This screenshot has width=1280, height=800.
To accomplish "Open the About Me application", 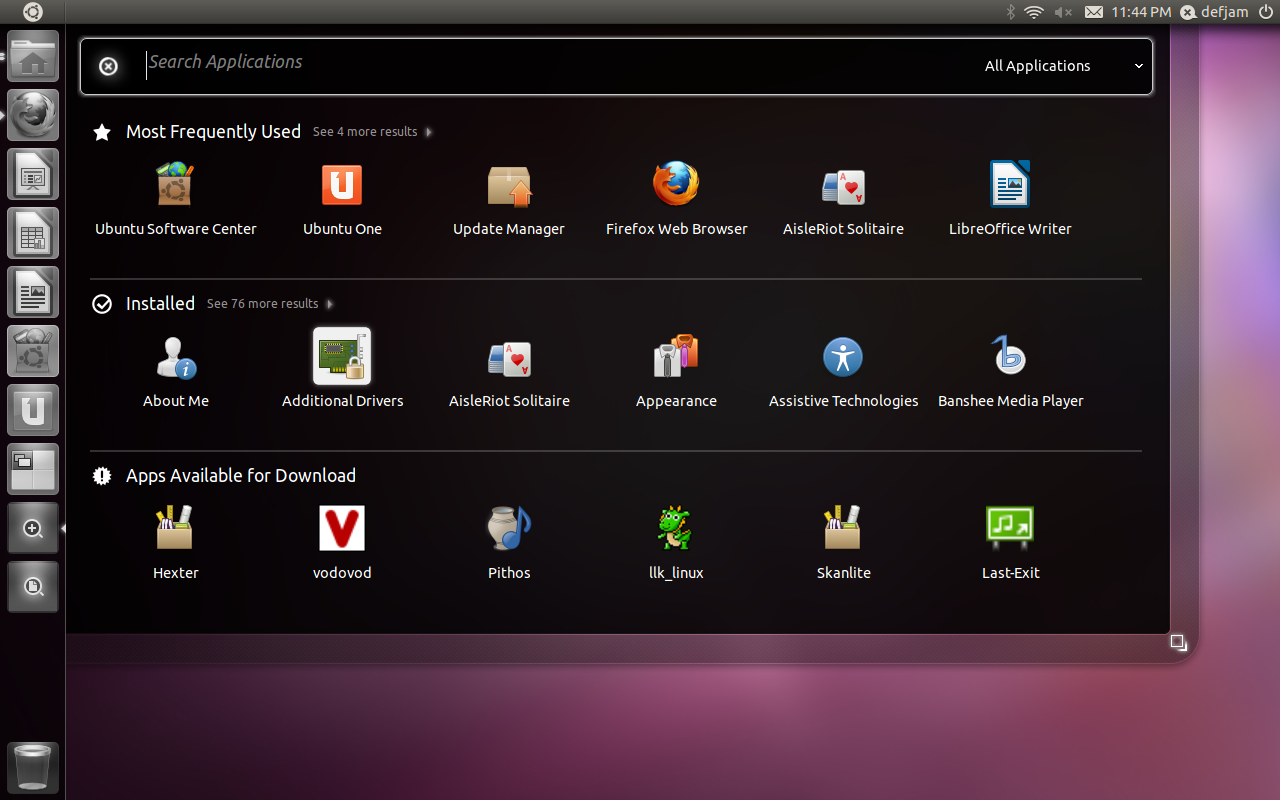I will click(176, 372).
